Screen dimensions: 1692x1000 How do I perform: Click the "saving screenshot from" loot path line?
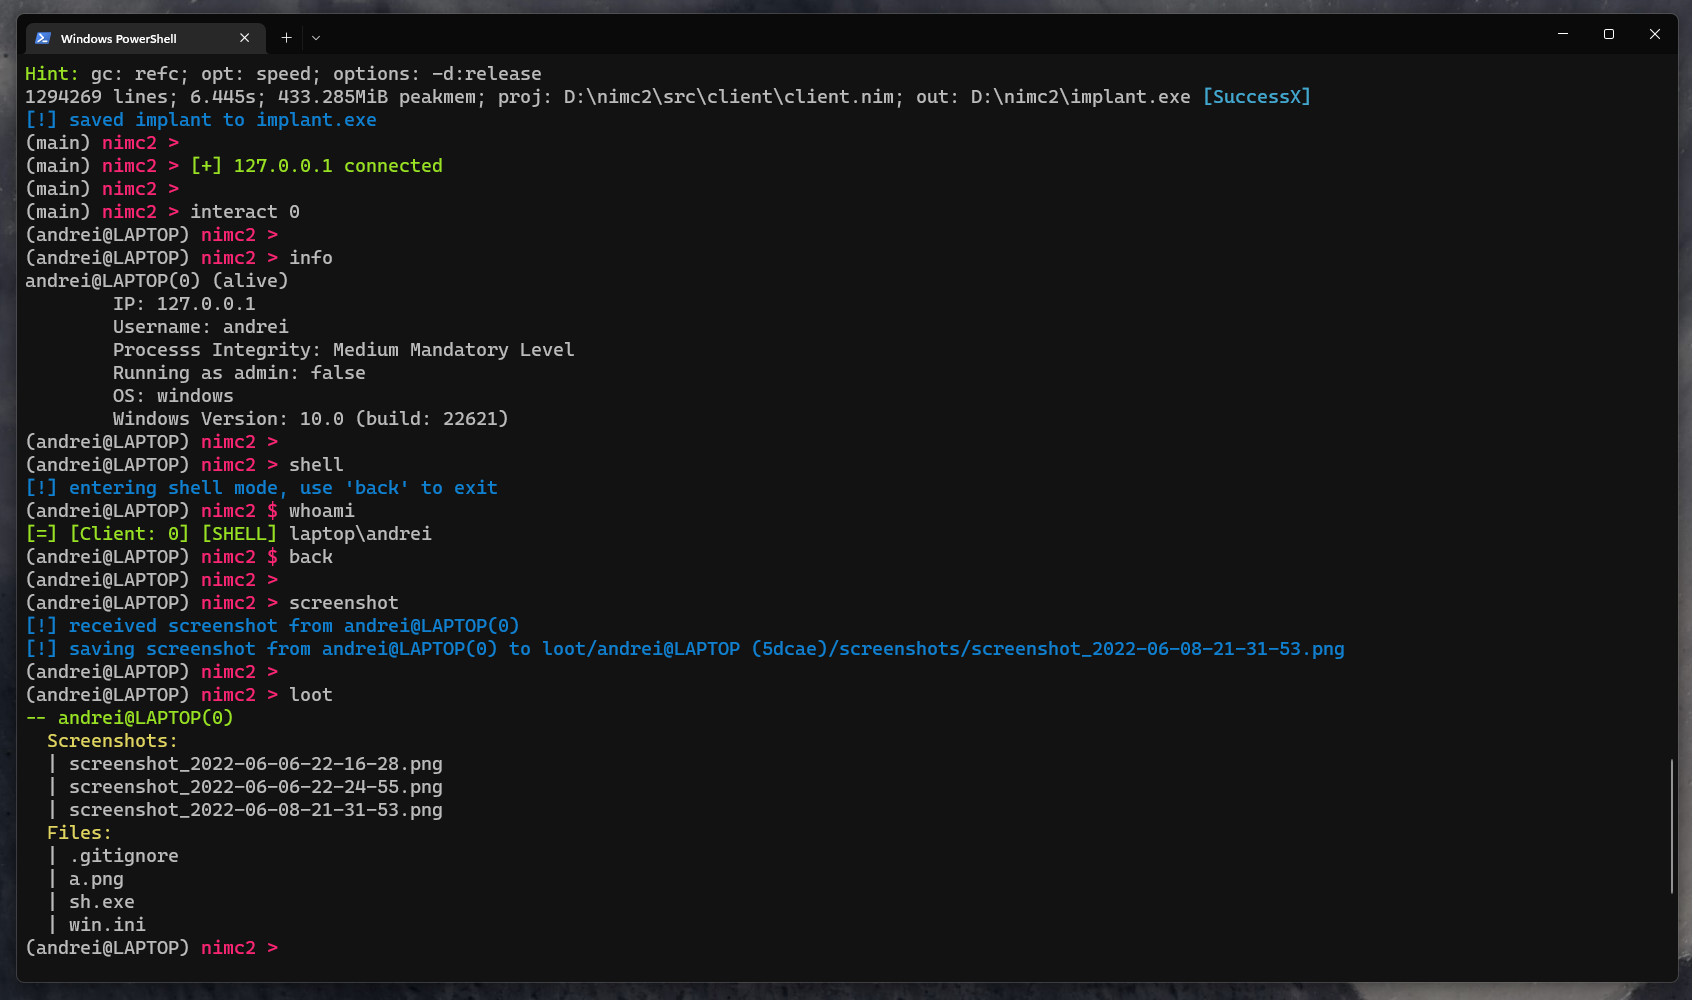[x=685, y=649]
